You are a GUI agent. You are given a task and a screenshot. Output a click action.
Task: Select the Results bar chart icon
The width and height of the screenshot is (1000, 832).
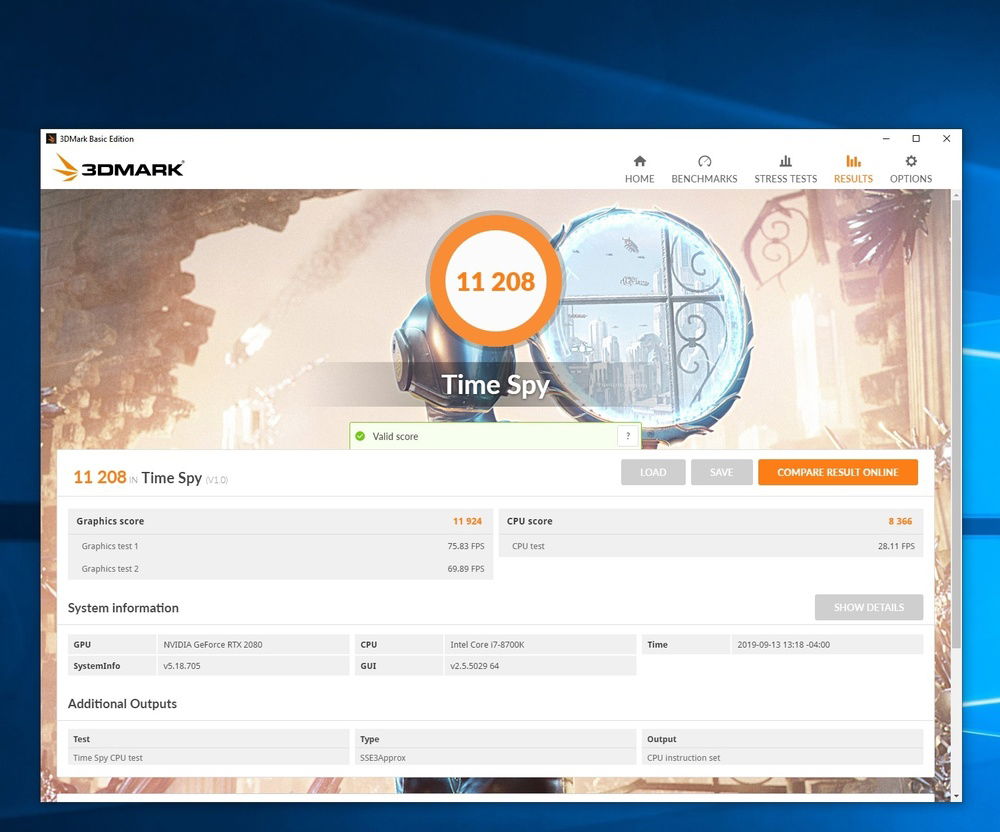(853, 162)
